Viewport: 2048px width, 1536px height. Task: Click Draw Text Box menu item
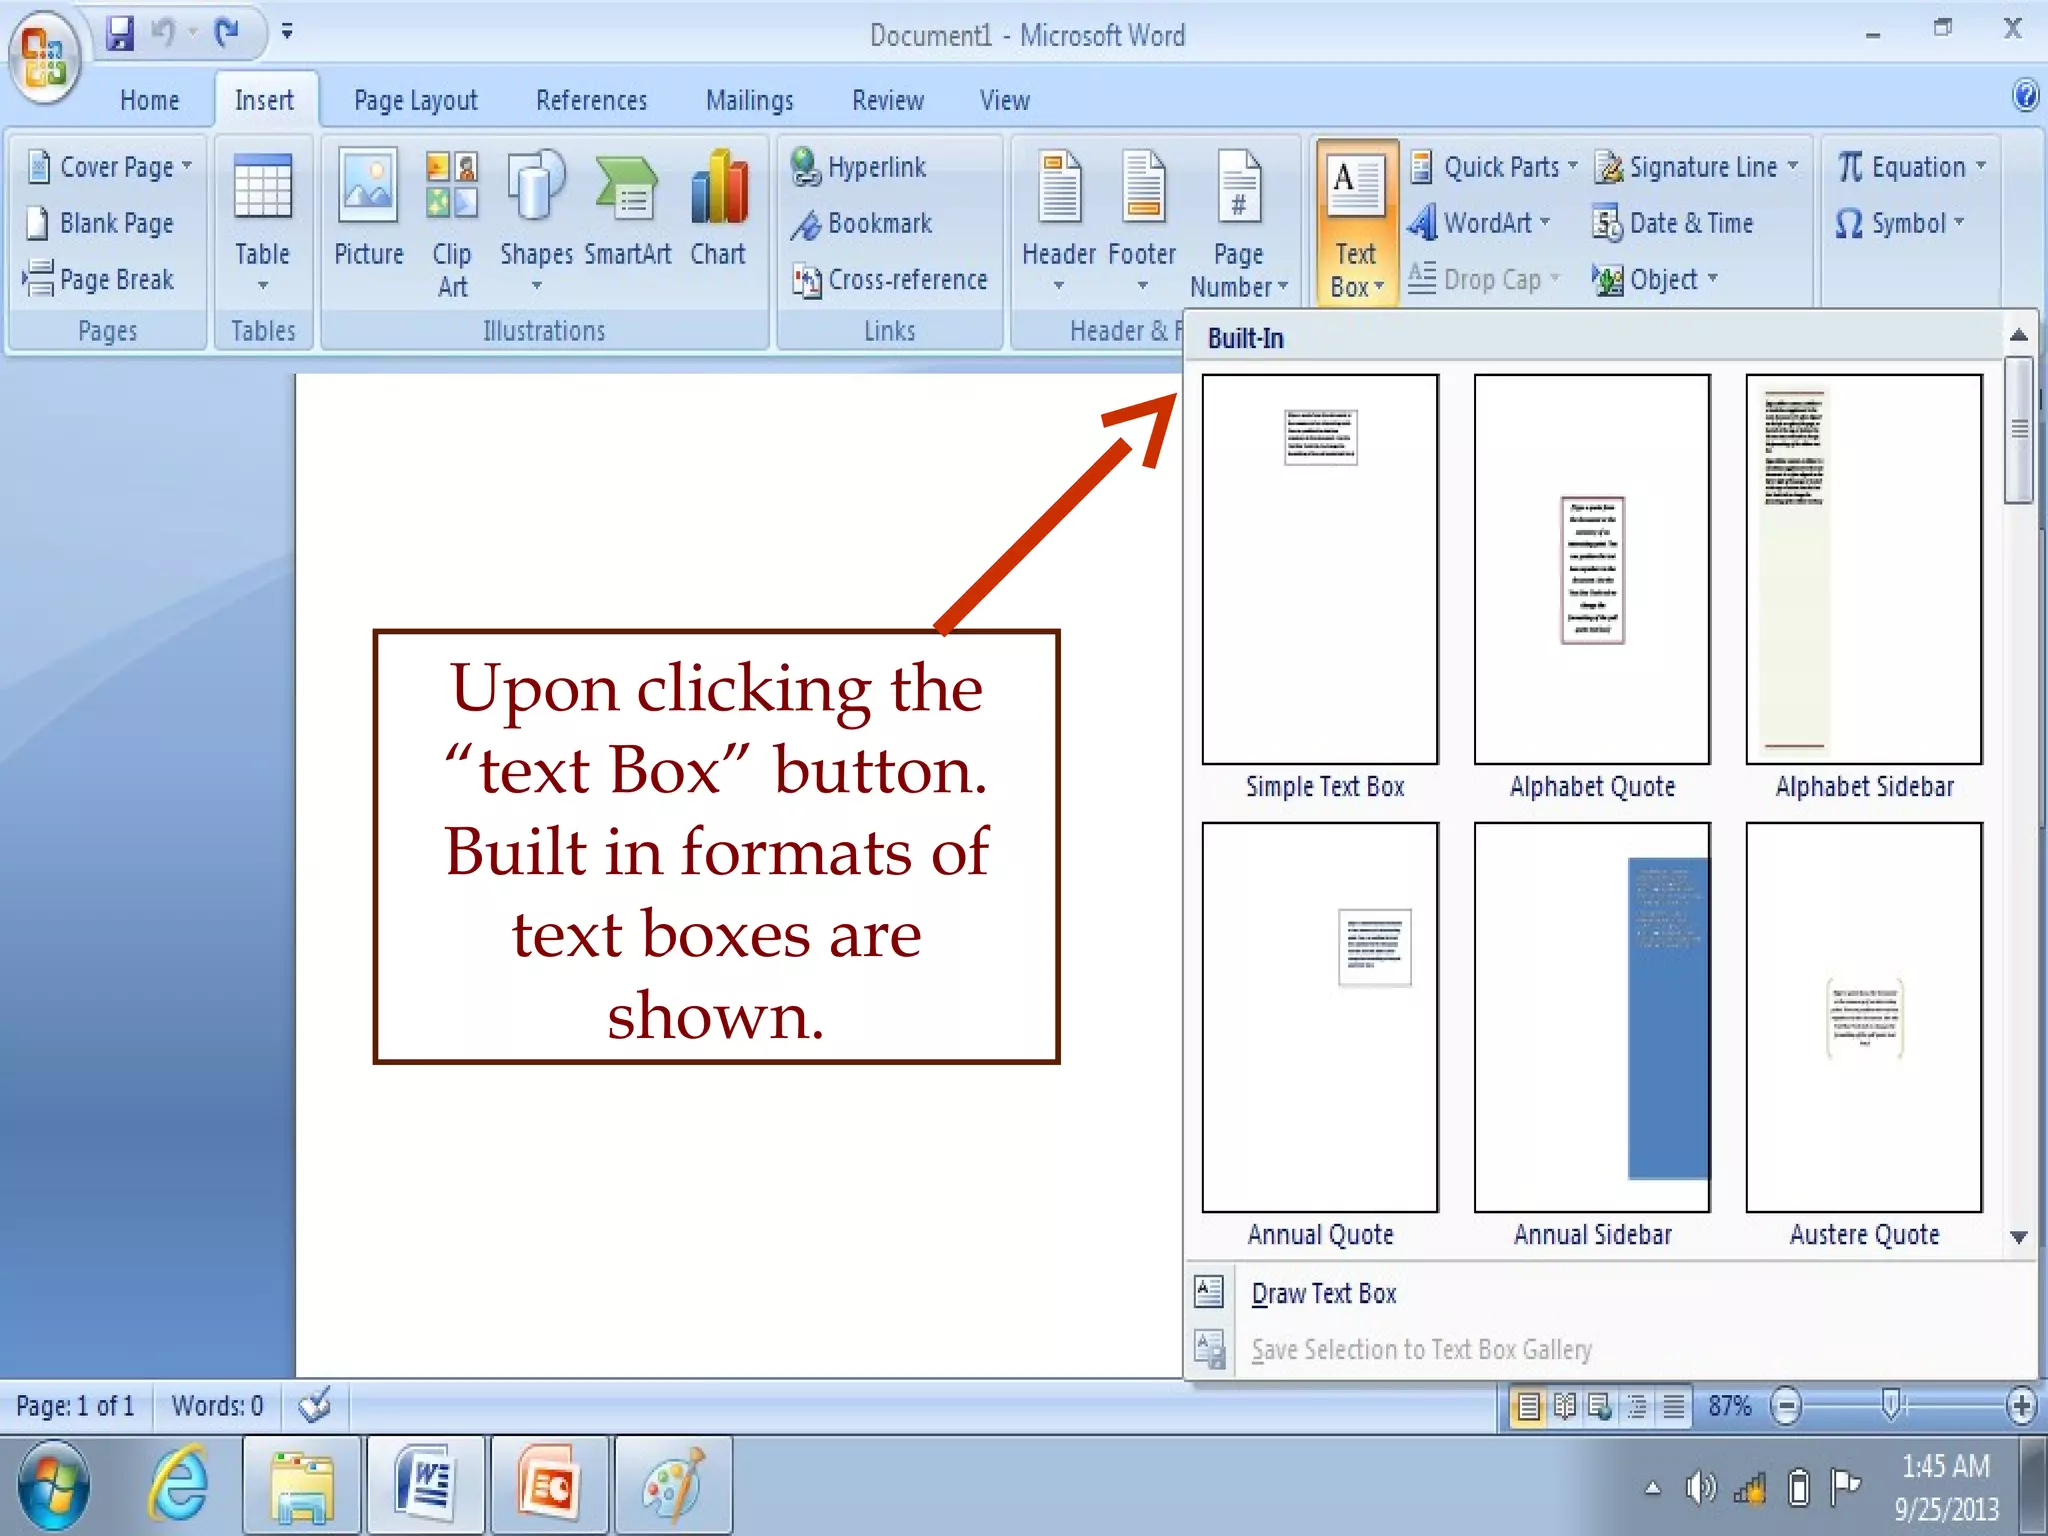point(1610,1293)
